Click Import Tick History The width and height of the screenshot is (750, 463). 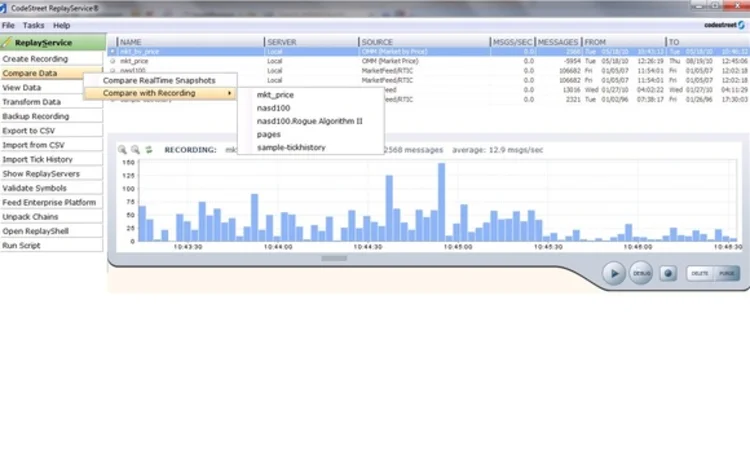51,159
